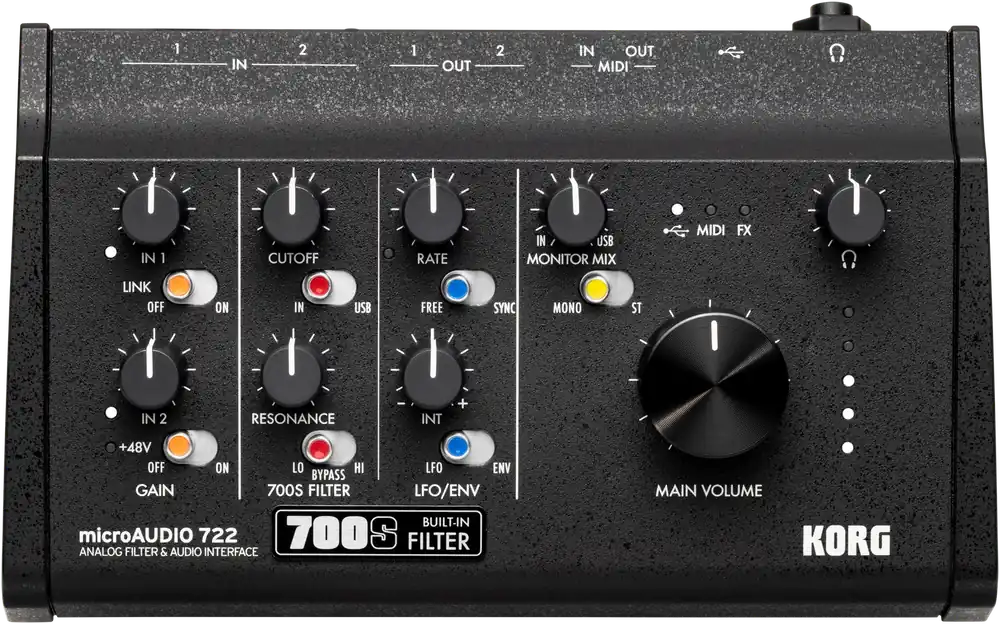
Task: Click the topmost level meter LED
Action: (x=848, y=313)
